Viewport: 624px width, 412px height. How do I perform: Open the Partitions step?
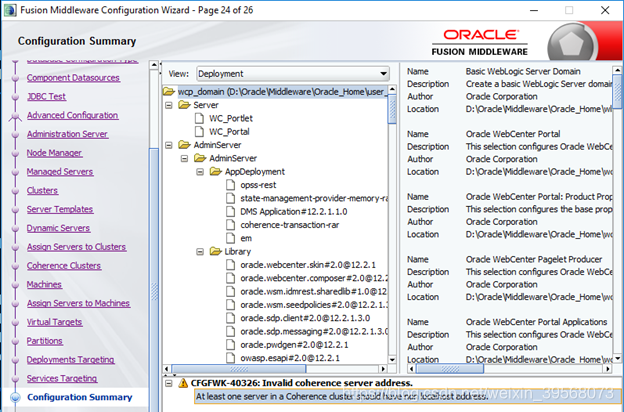coord(45,341)
